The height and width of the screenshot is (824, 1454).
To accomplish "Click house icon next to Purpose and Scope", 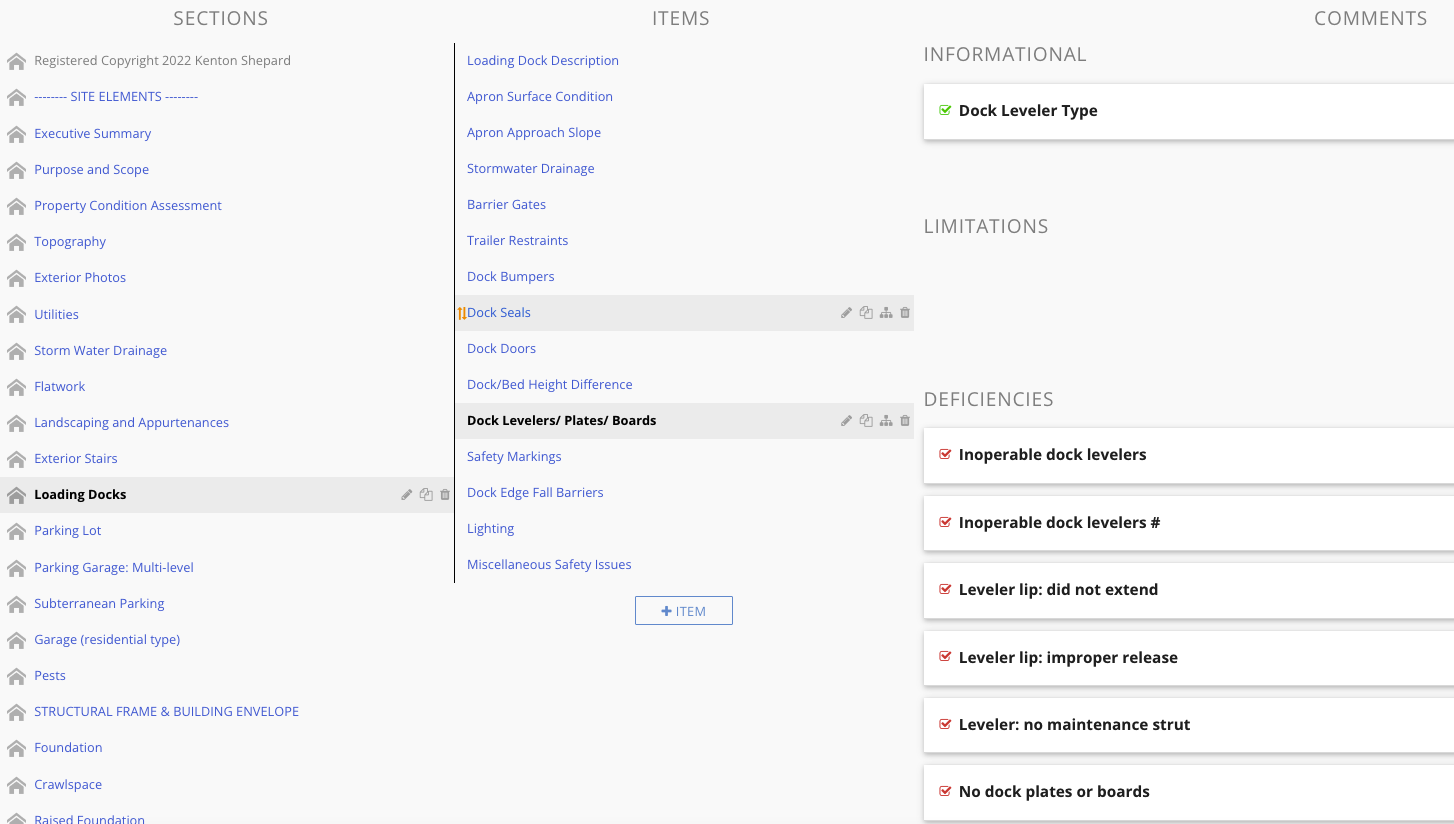I will 16,170.
